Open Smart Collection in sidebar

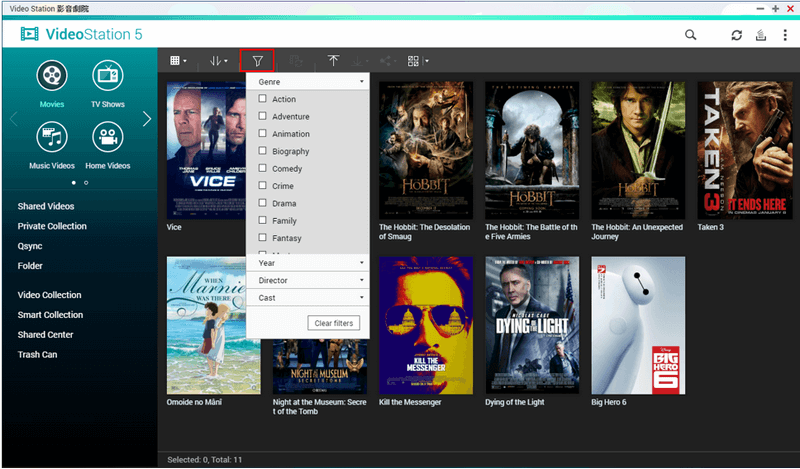tap(51, 315)
